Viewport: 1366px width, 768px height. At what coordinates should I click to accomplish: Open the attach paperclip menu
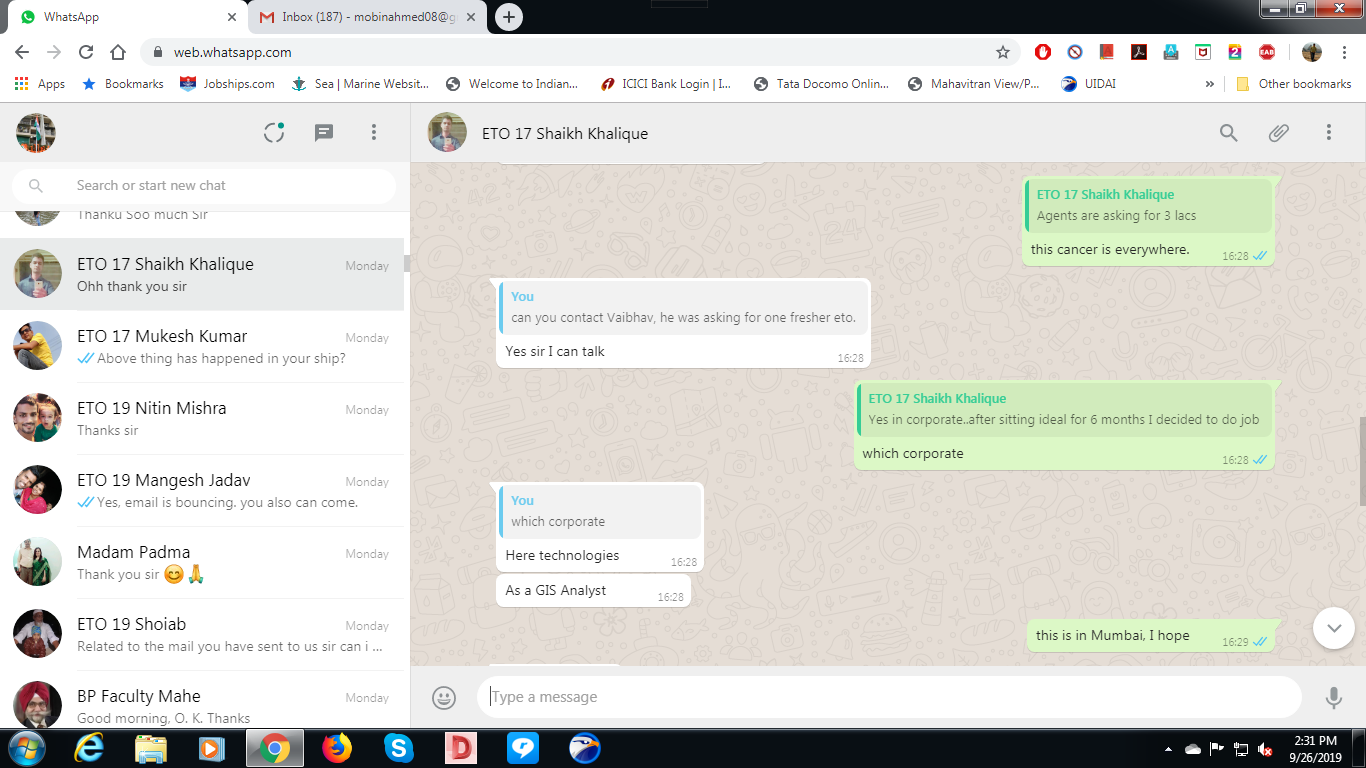click(1279, 133)
